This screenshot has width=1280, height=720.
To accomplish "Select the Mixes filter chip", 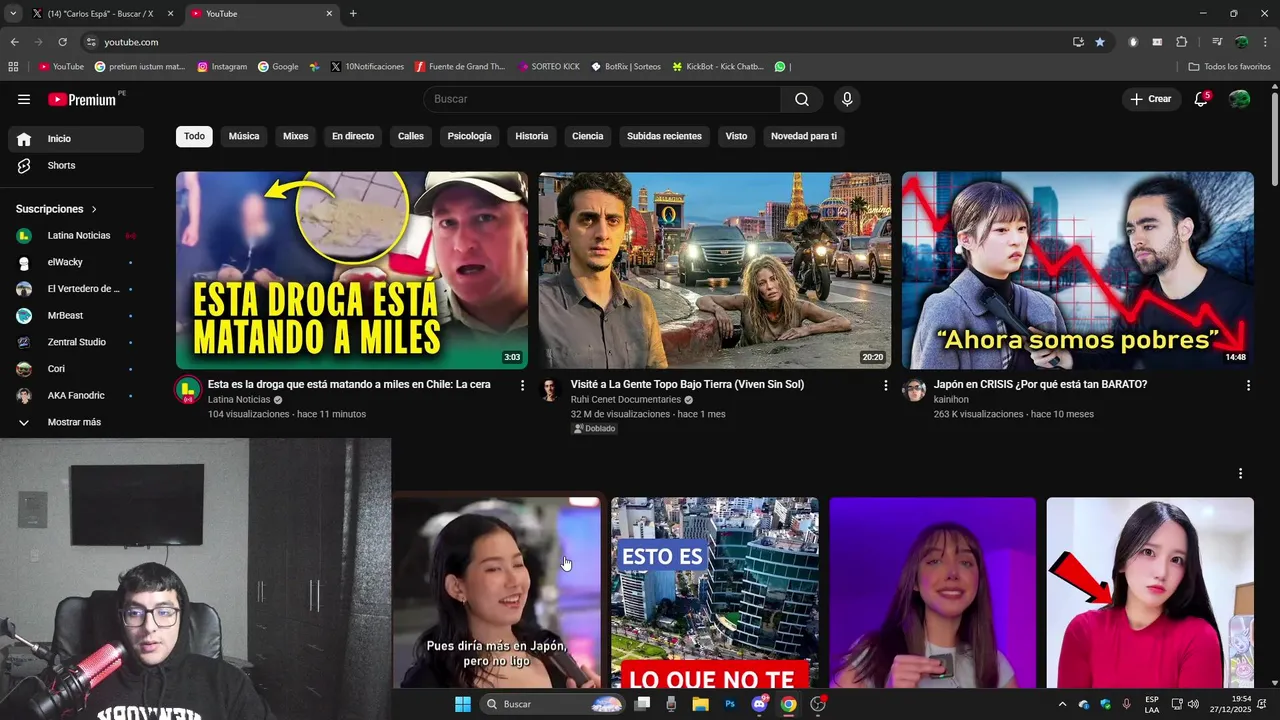I will click(x=296, y=136).
